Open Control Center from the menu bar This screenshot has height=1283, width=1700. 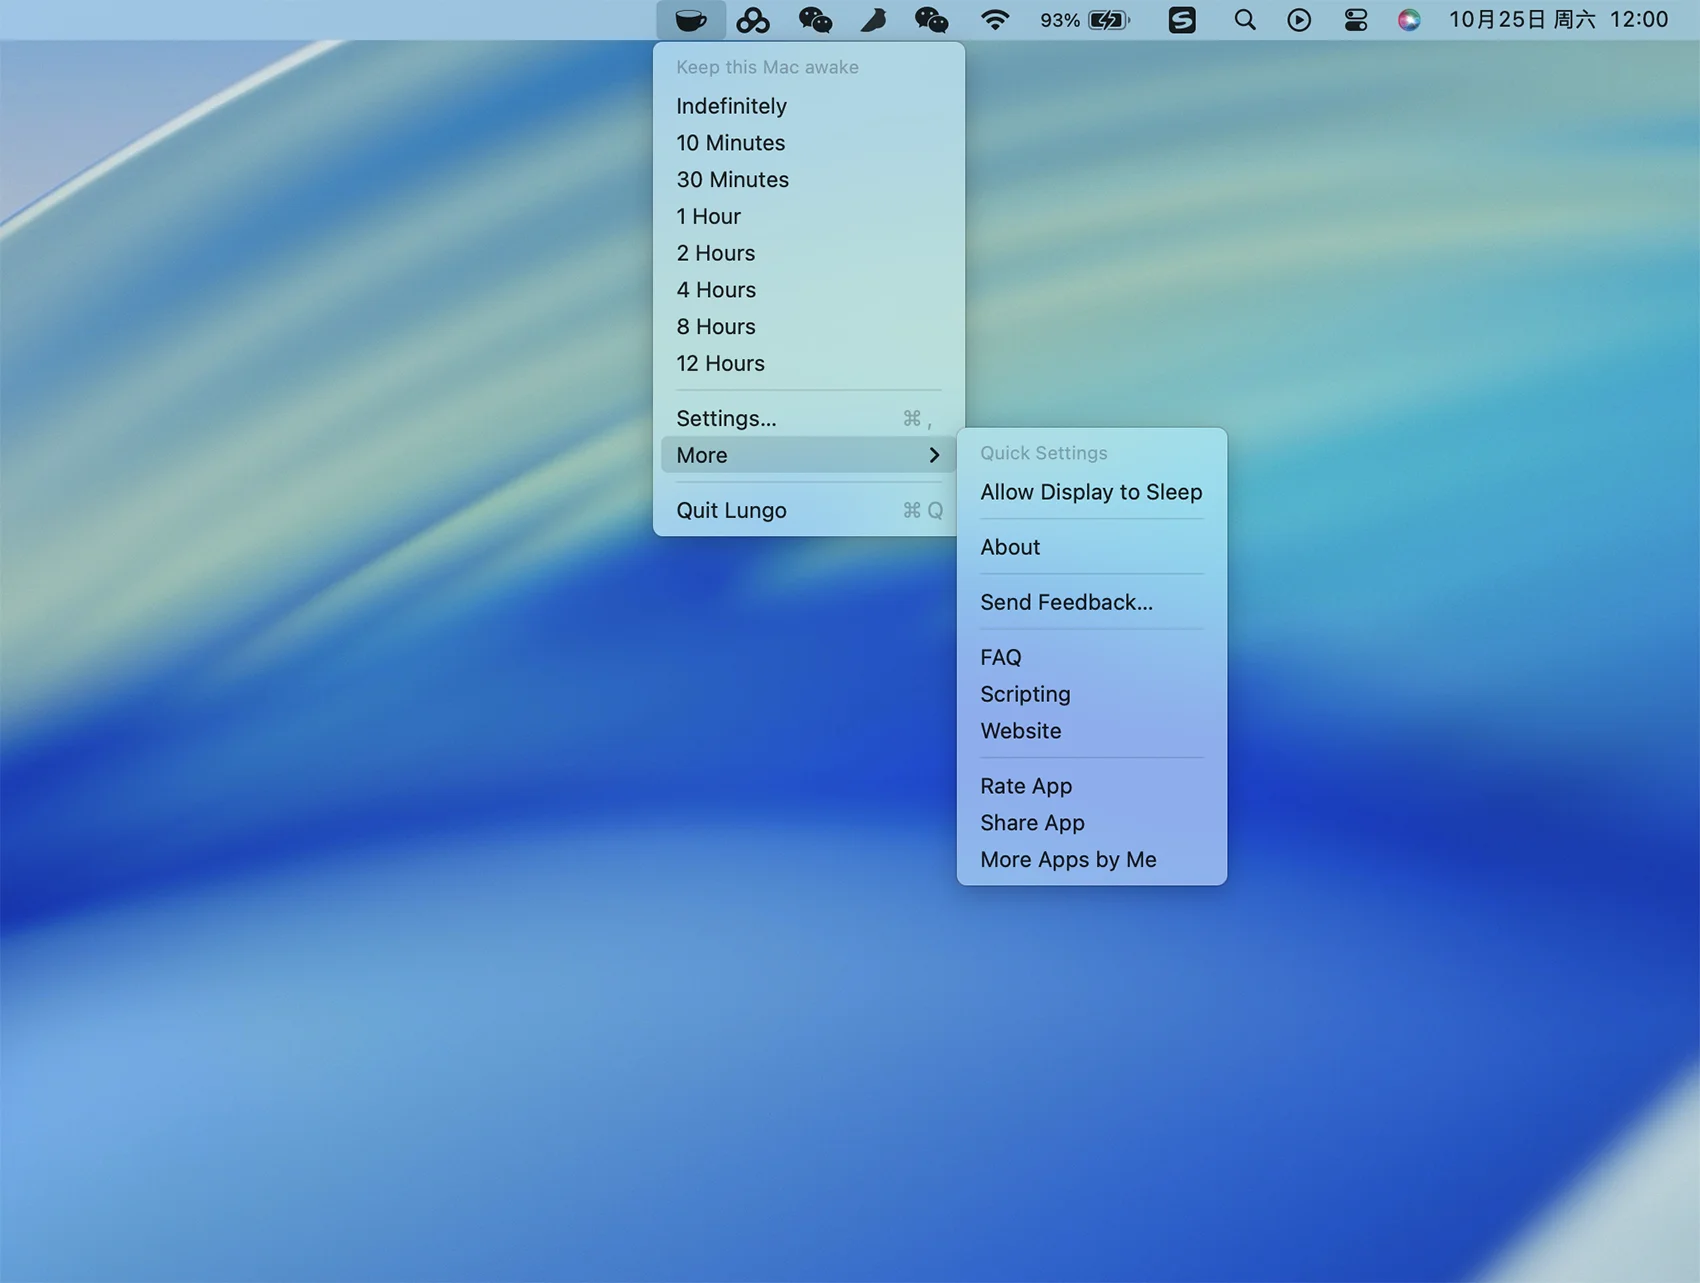pyautogui.click(x=1355, y=20)
